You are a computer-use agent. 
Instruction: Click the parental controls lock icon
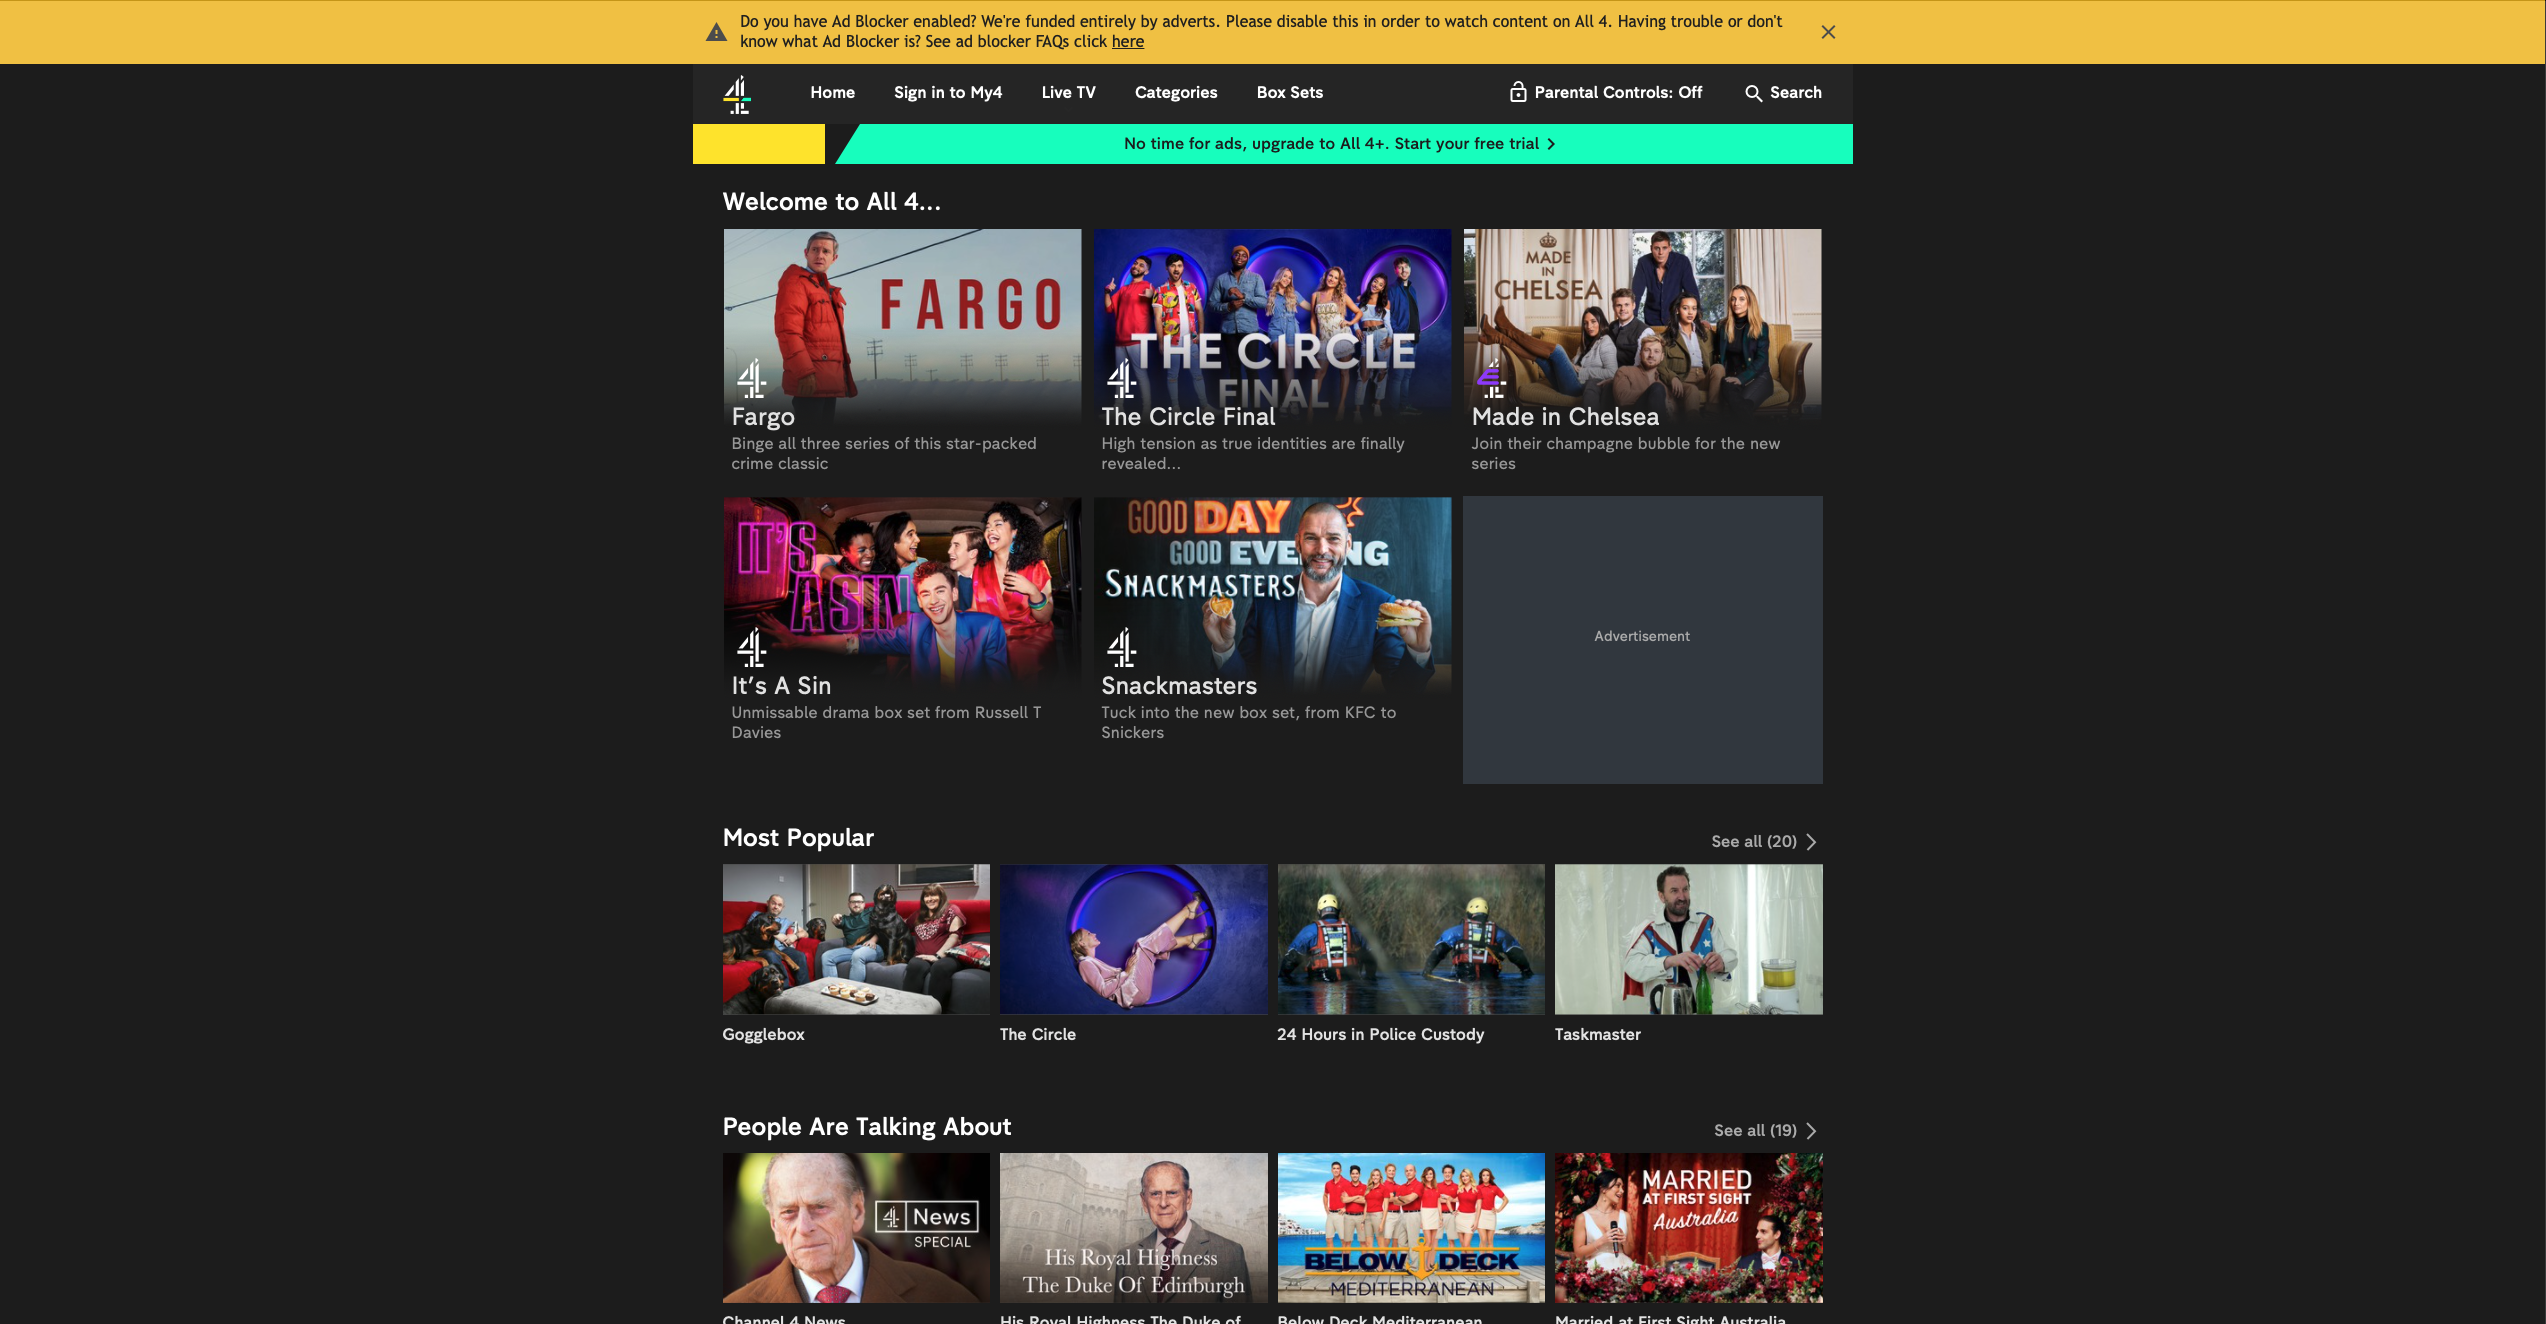1517,92
